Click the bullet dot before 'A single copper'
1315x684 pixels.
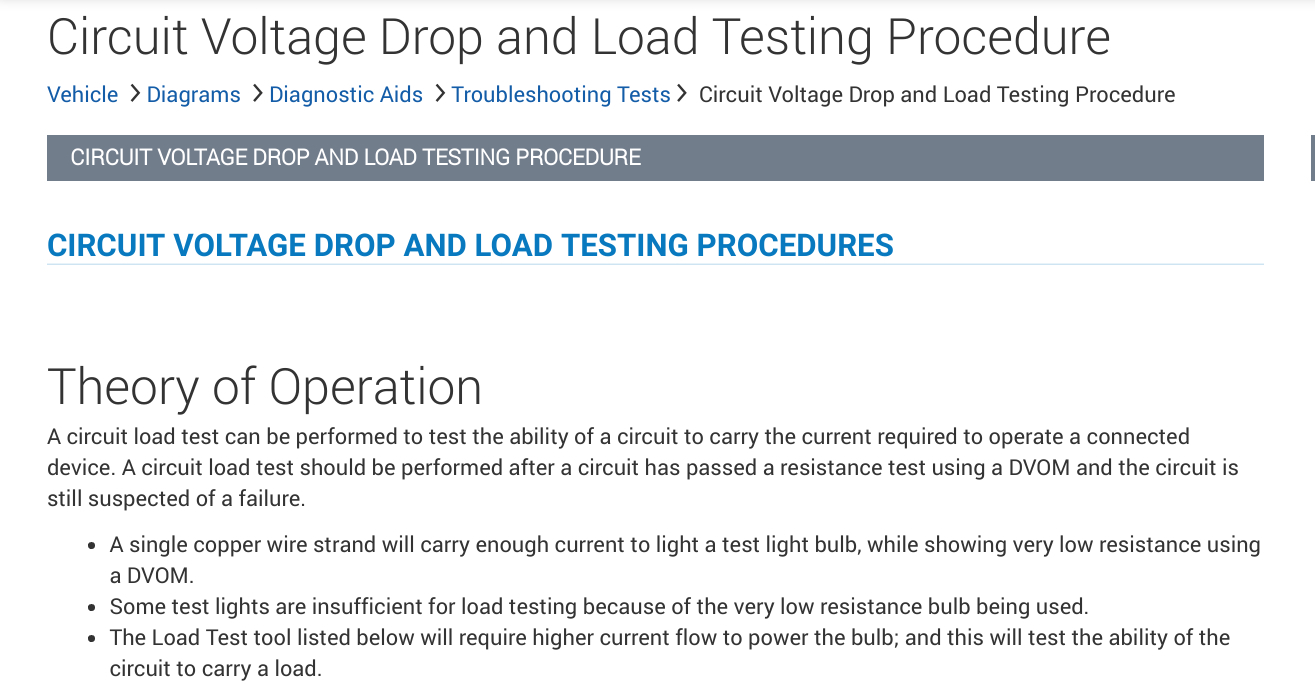coord(91,546)
